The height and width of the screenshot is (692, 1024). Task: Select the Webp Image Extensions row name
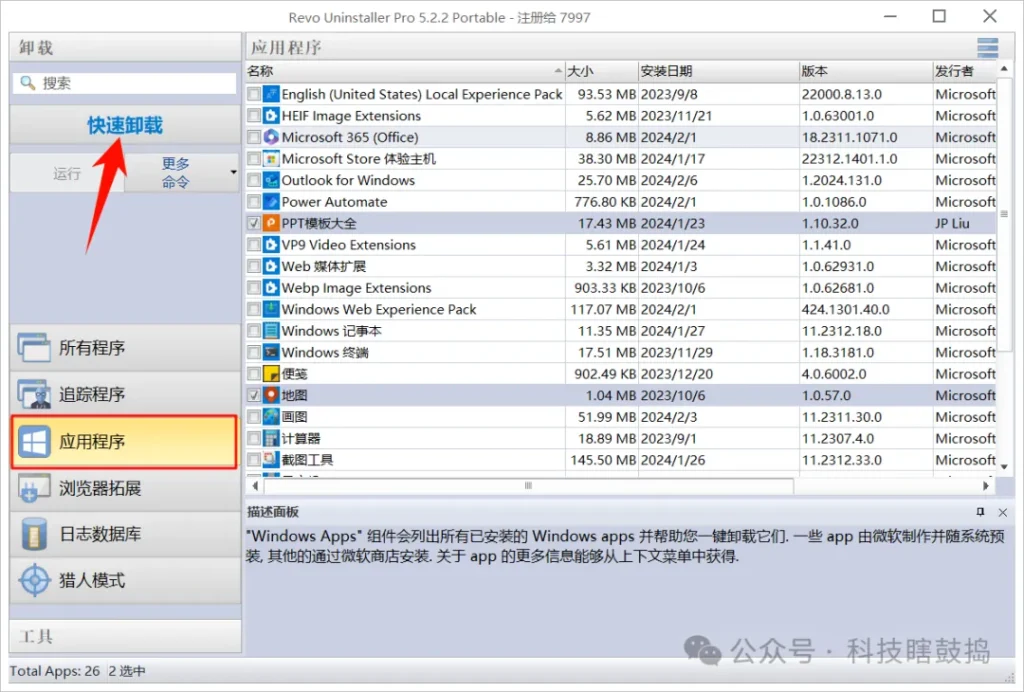pos(357,288)
